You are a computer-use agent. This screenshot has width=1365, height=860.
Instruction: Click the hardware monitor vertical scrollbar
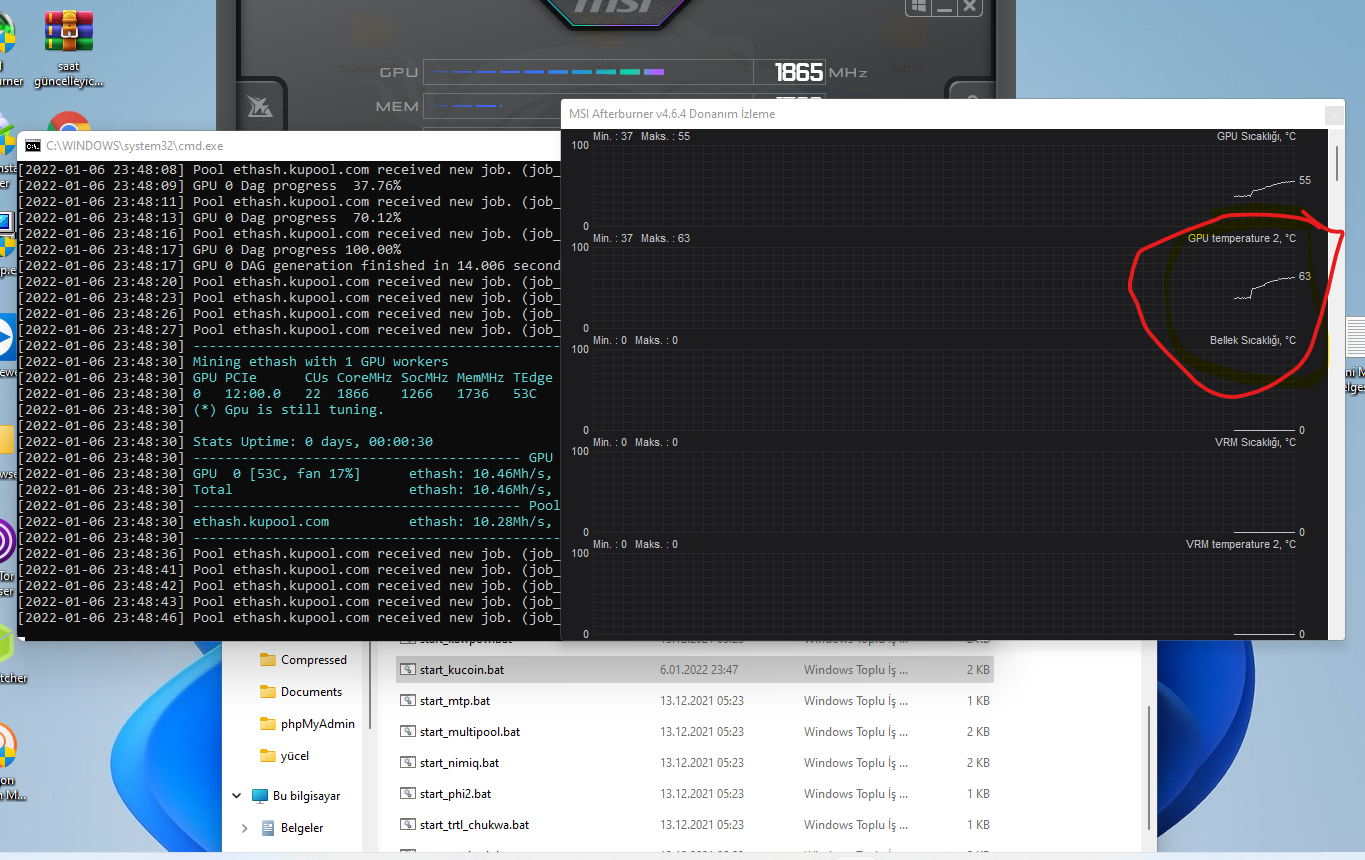click(1337, 162)
